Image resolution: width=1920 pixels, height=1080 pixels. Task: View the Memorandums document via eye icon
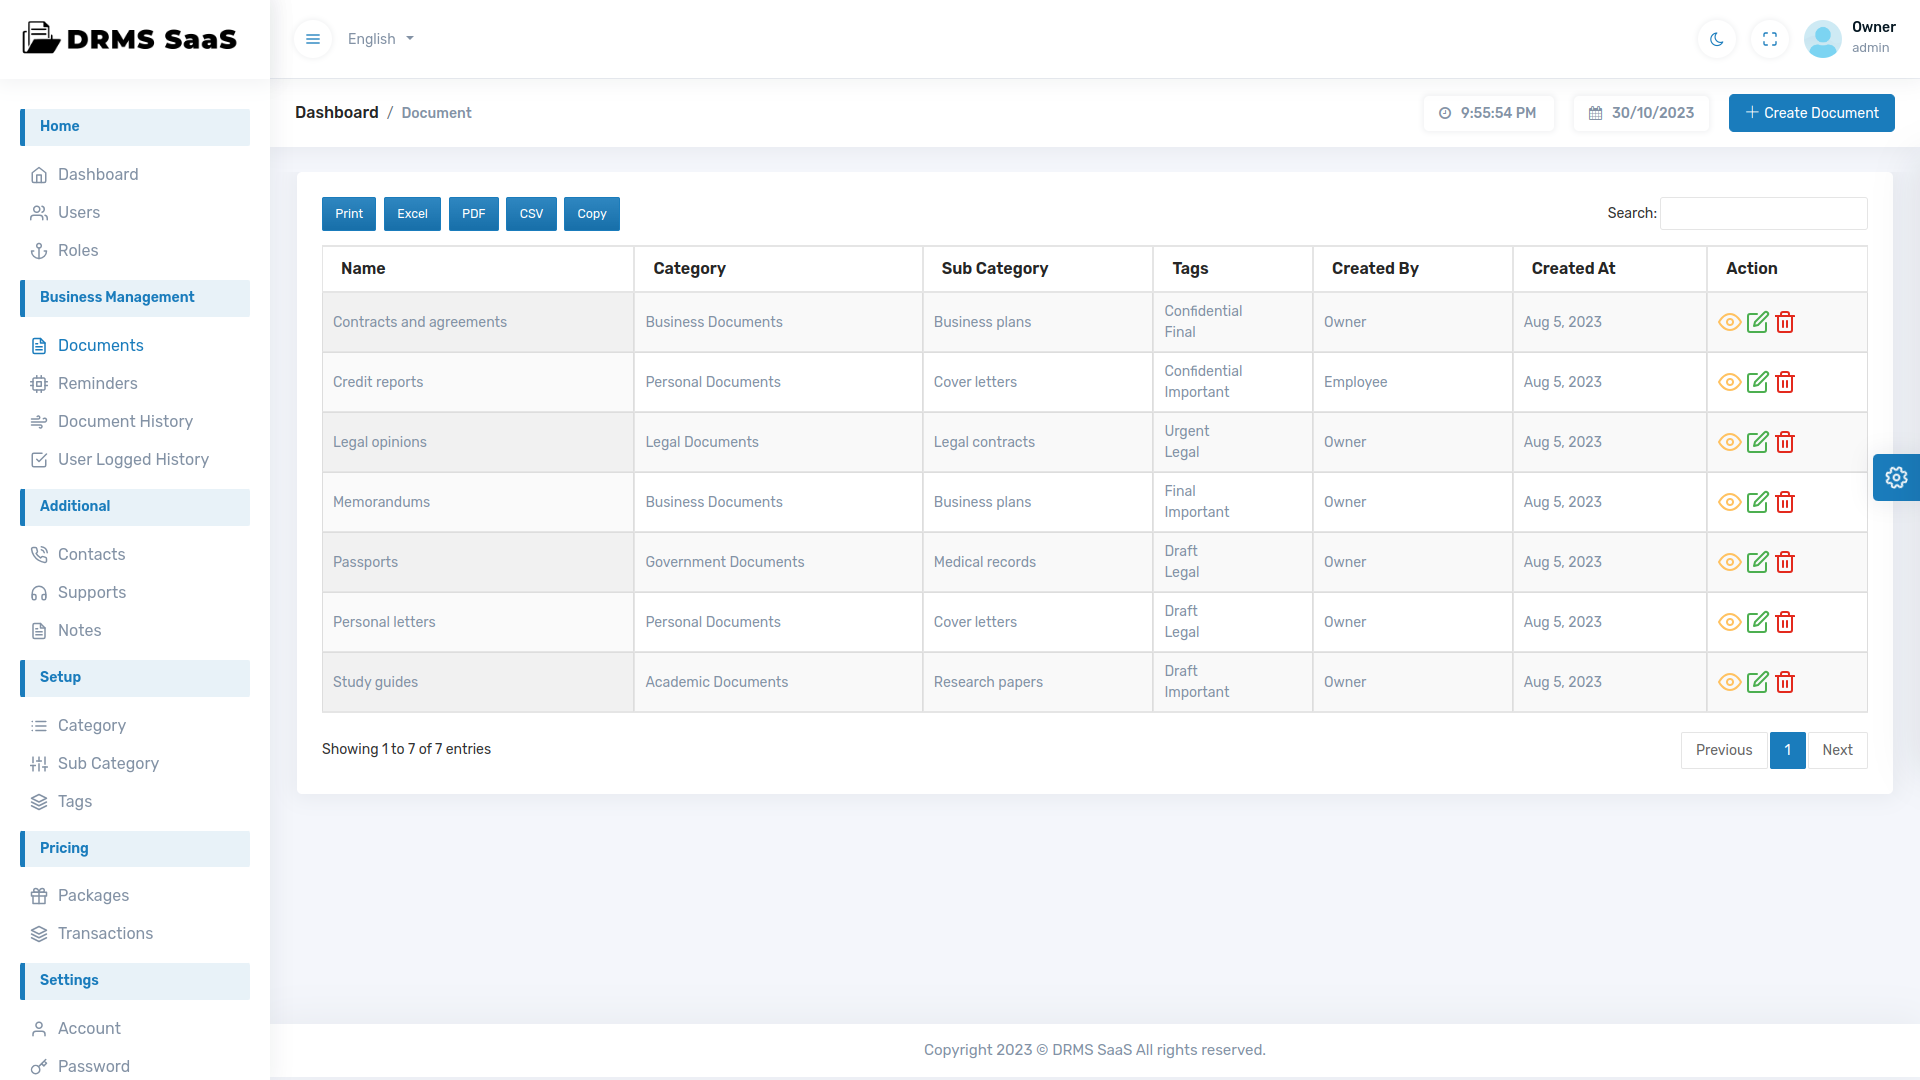click(1729, 502)
